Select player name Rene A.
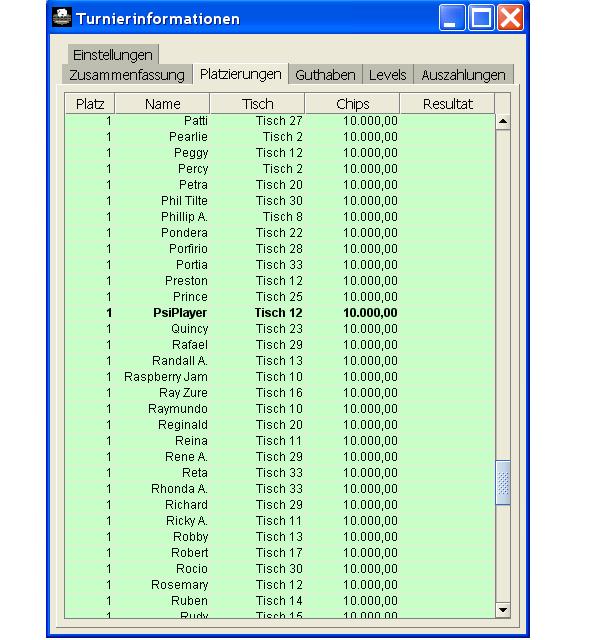The image size is (591, 640). pos(186,456)
